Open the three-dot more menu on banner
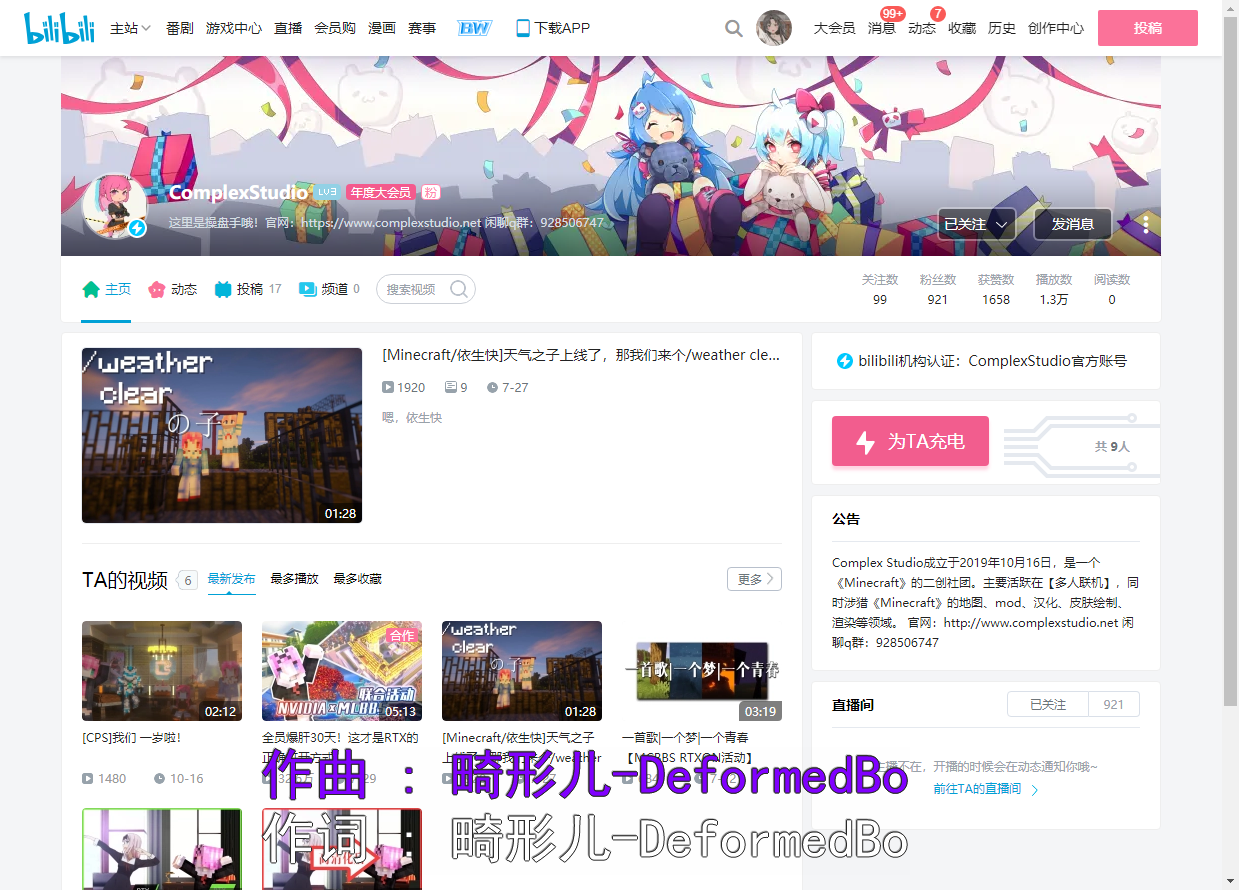This screenshot has height=890, width=1239. point(1145,224)
